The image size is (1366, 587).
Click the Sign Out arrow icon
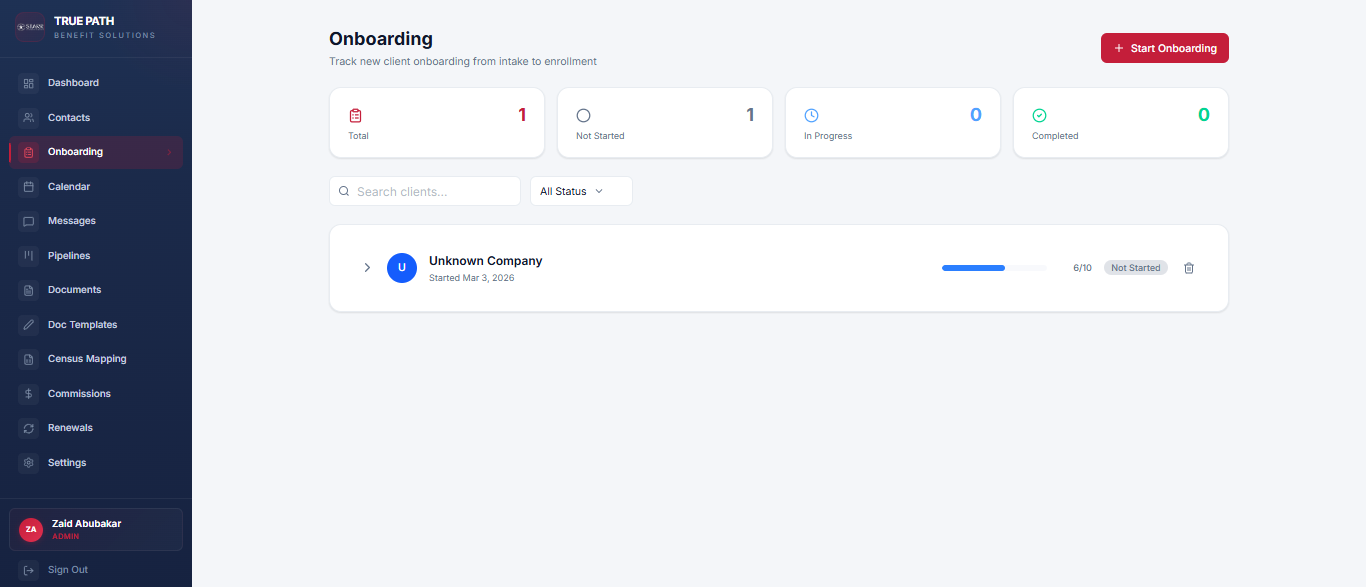(29, 570)
